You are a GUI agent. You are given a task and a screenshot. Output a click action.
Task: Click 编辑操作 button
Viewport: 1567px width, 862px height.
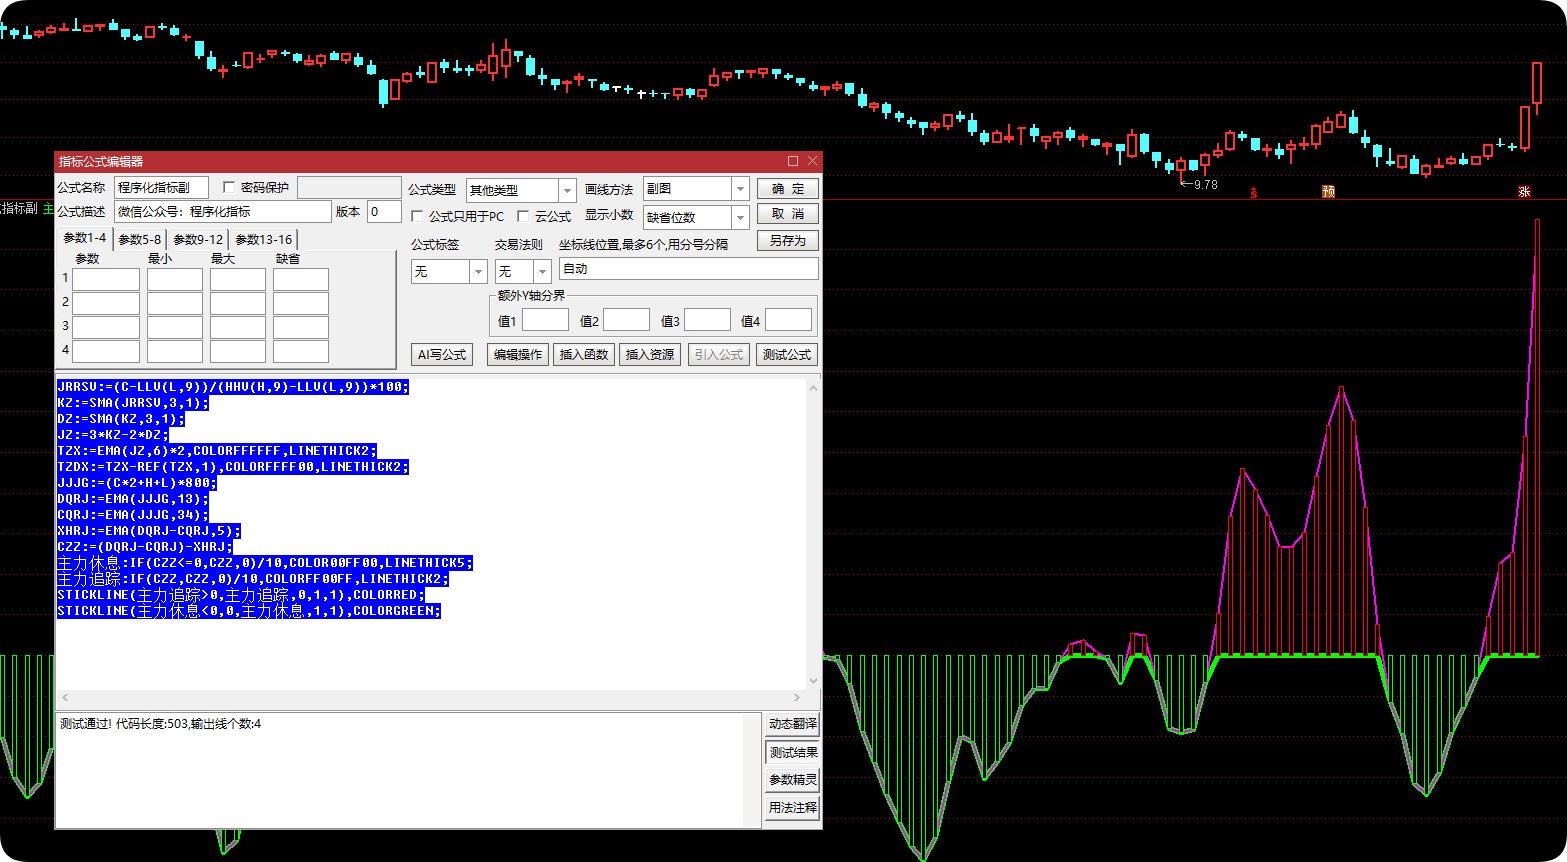point(518,354)
